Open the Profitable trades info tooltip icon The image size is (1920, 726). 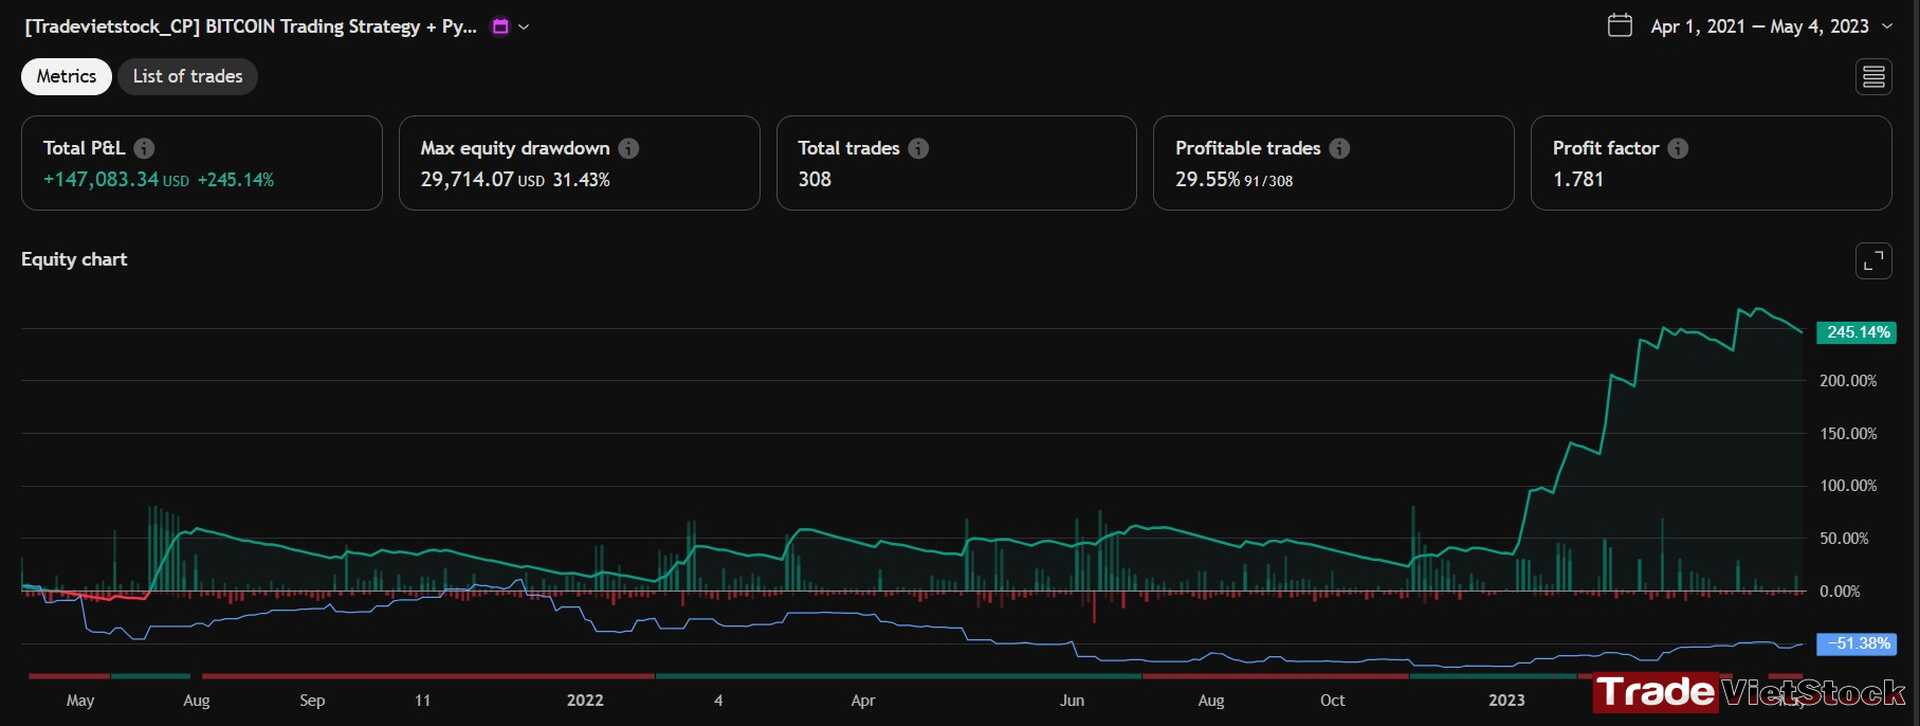1340,148
